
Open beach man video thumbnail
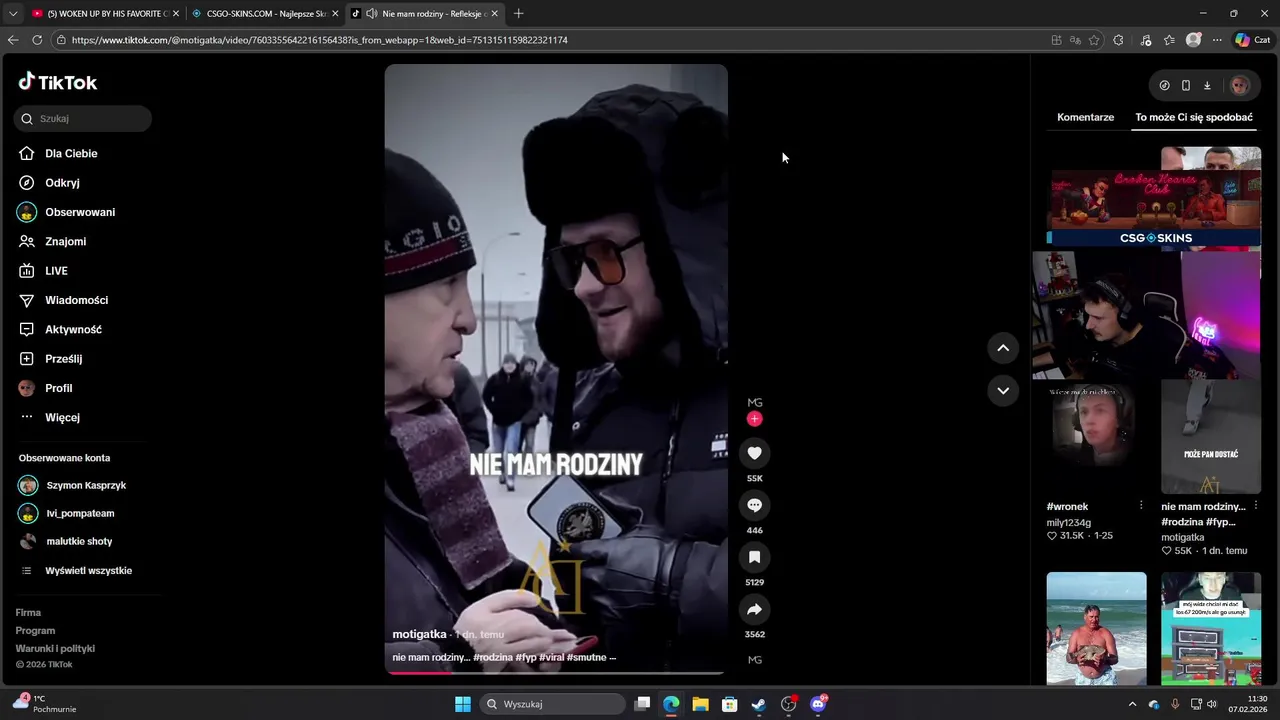(x=1096, y=628)
